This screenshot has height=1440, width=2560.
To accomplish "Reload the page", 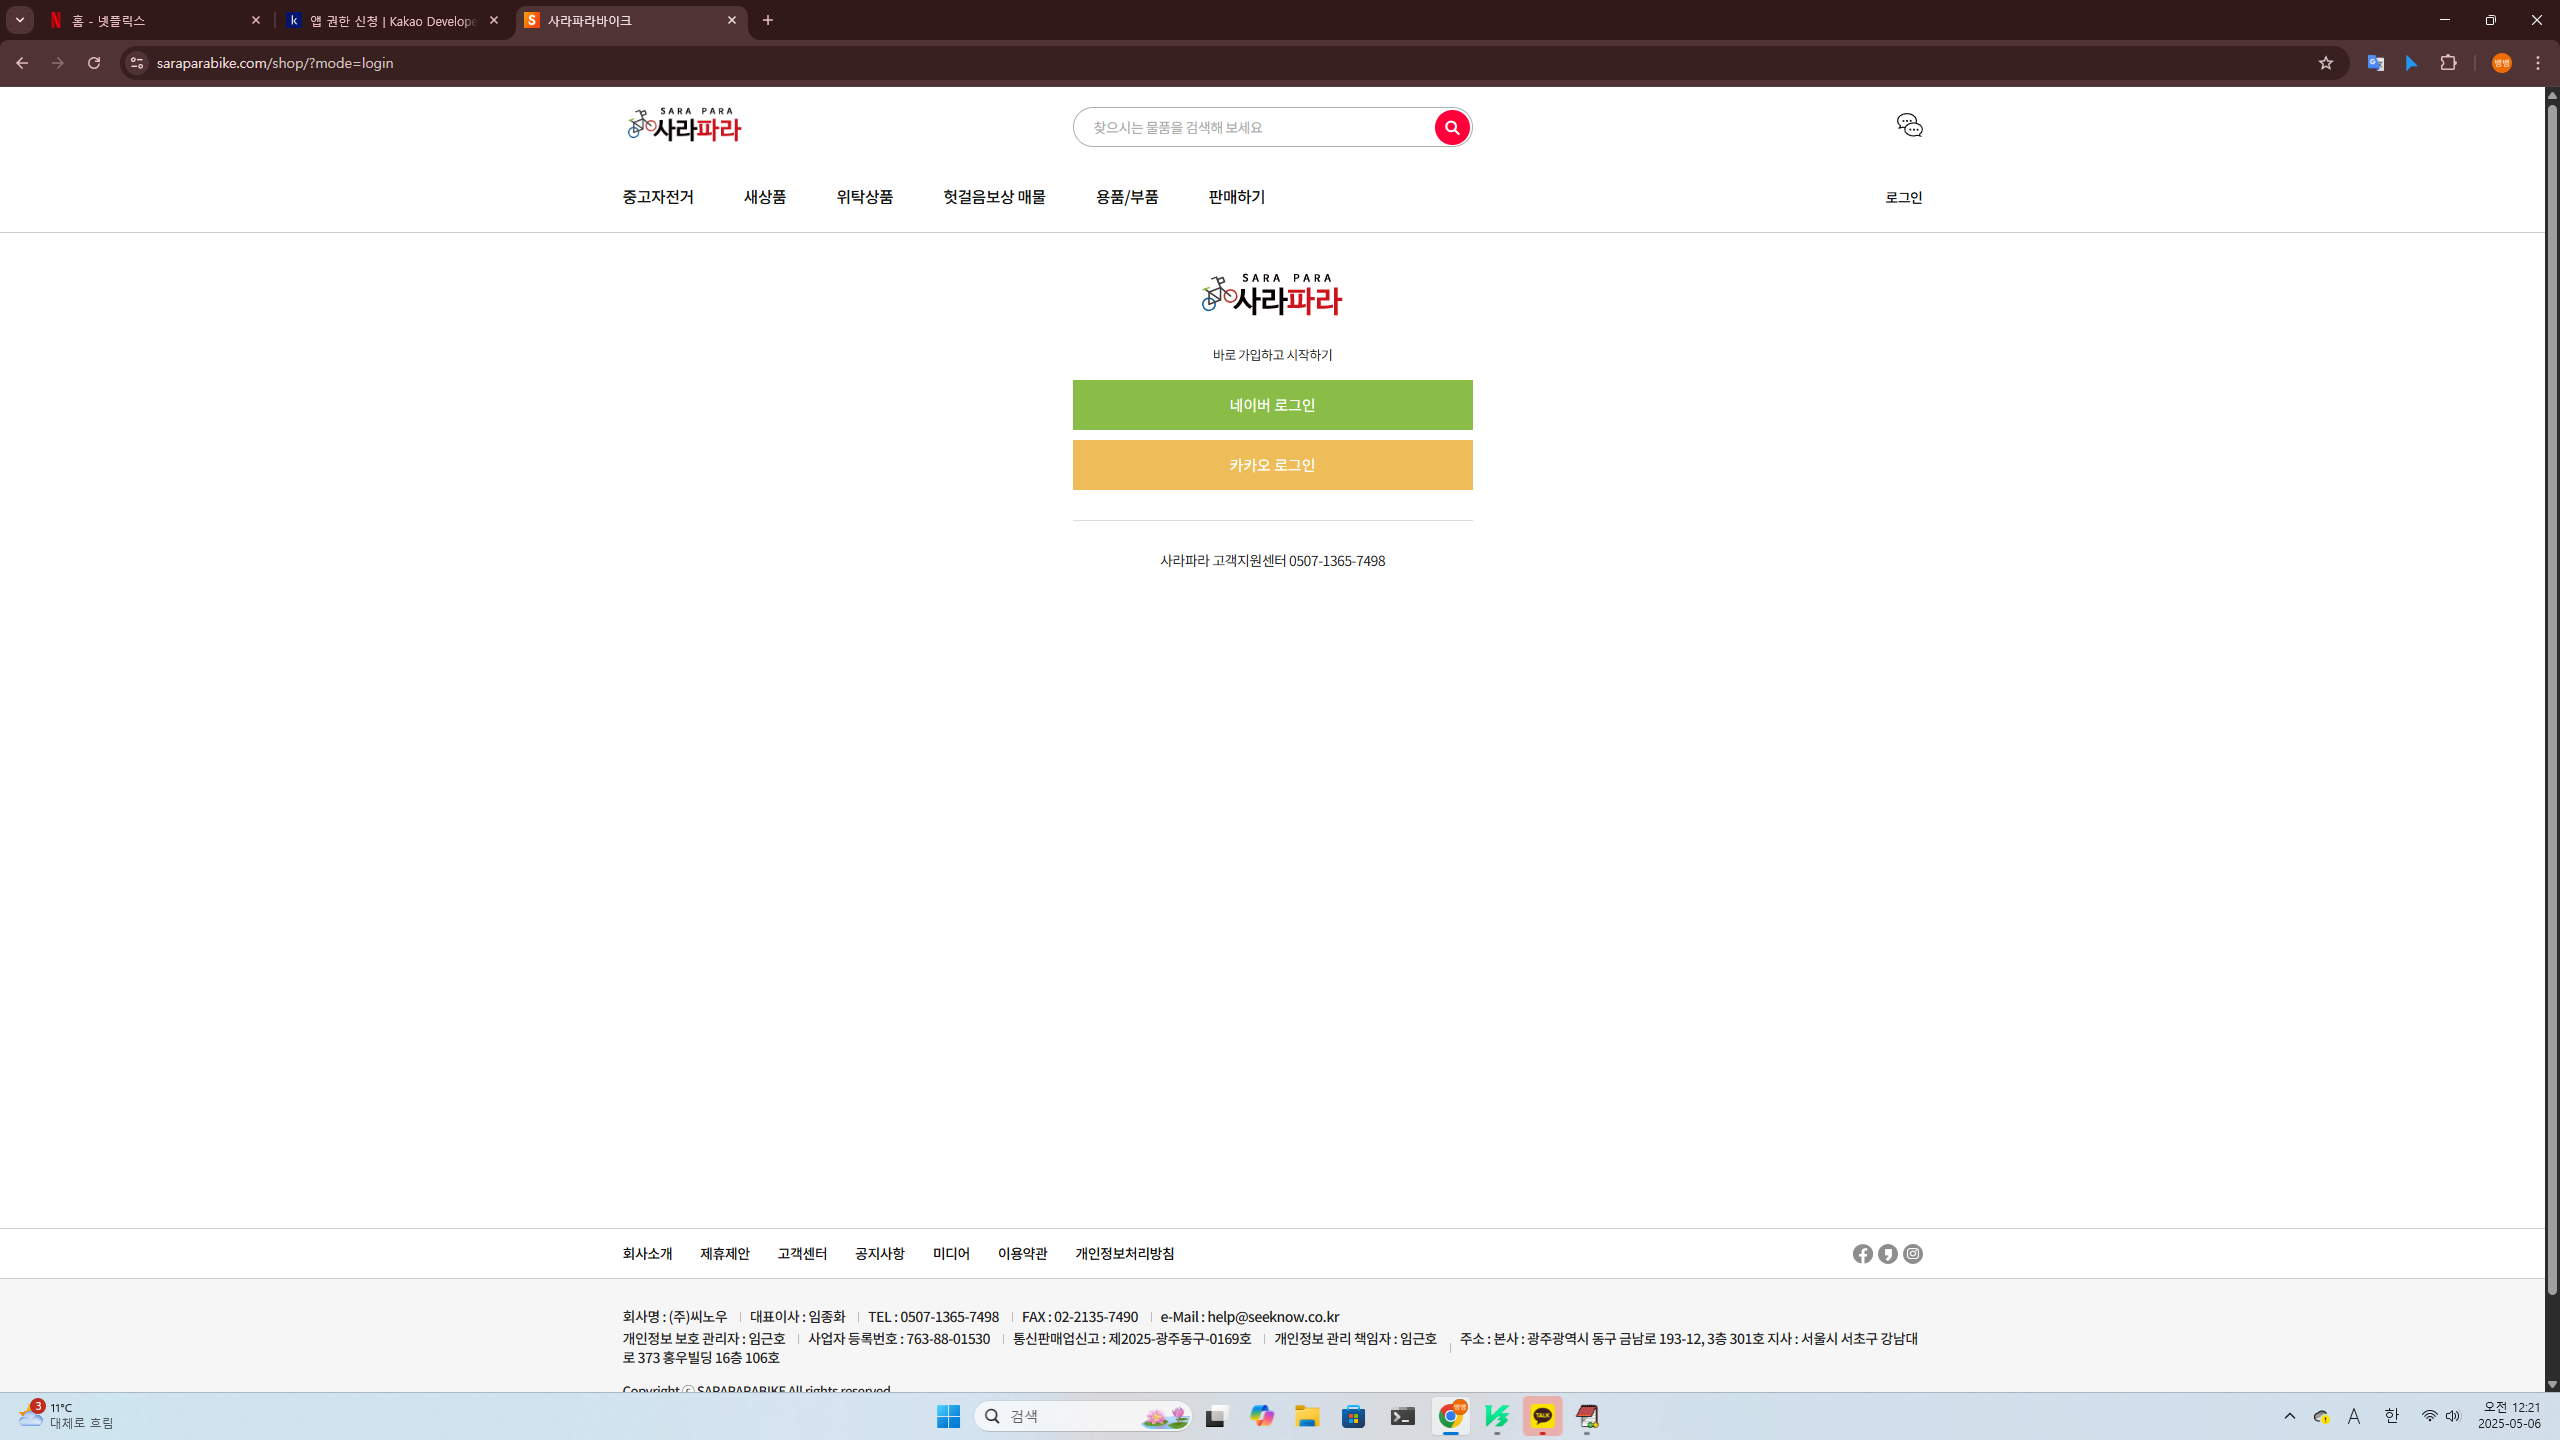I will [x=94, y=63].
